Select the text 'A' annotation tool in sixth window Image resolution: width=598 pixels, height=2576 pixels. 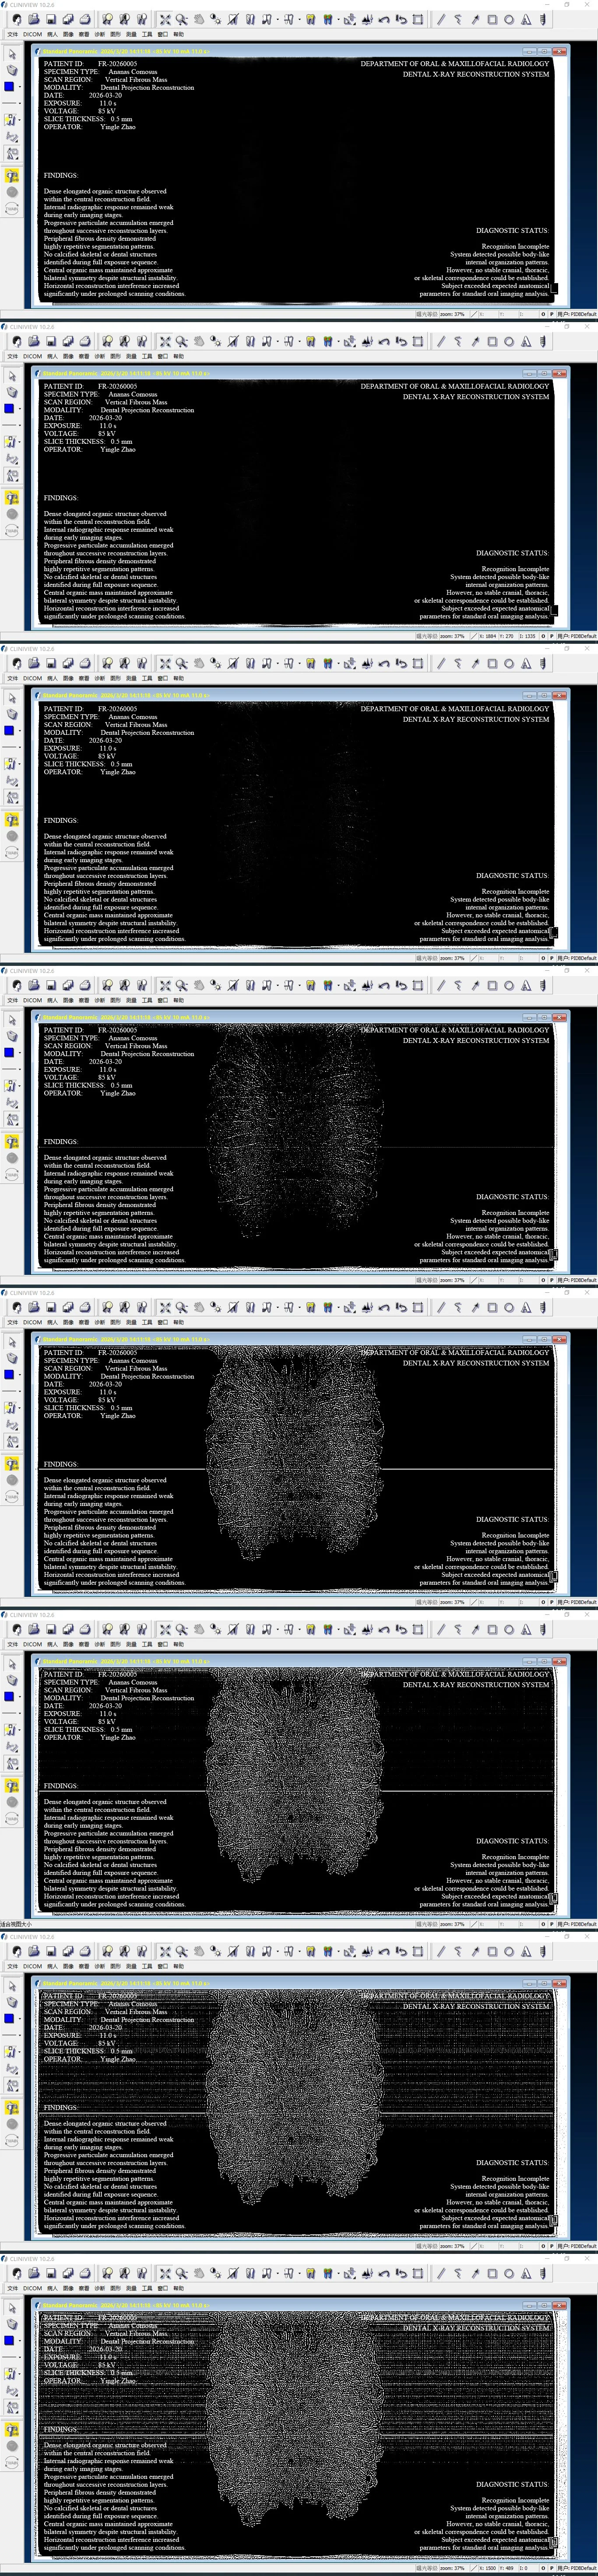click(x=526, y=1629)
